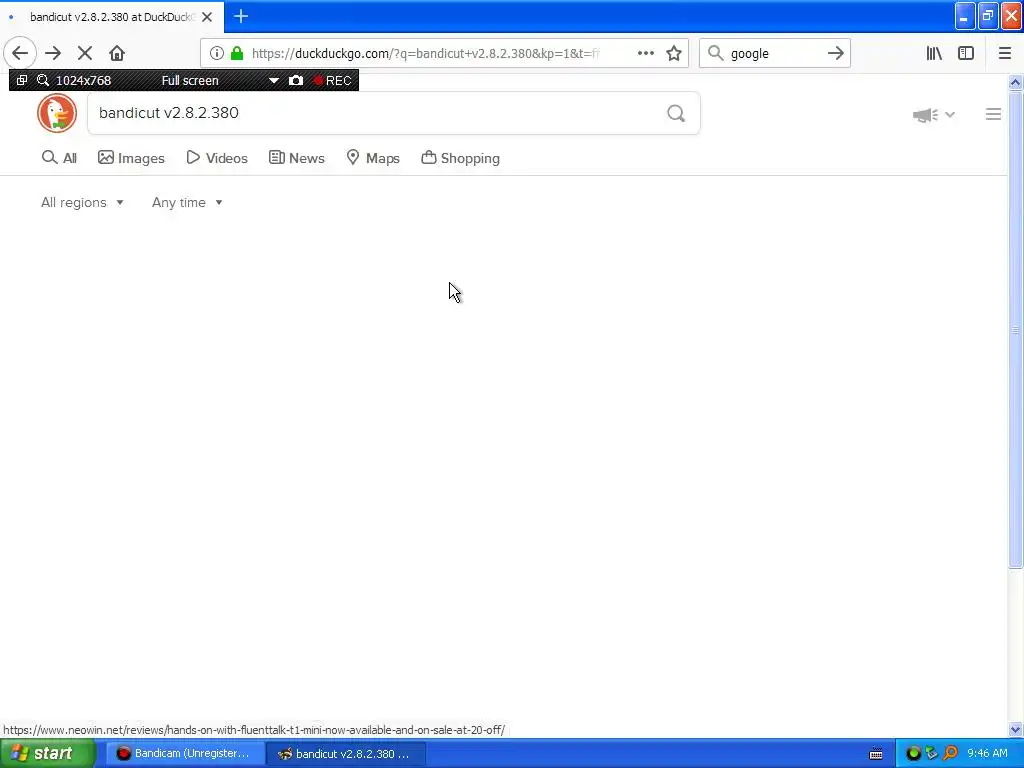Open the Bandicam Full screen dropdown arrow

tap(274, 81)
